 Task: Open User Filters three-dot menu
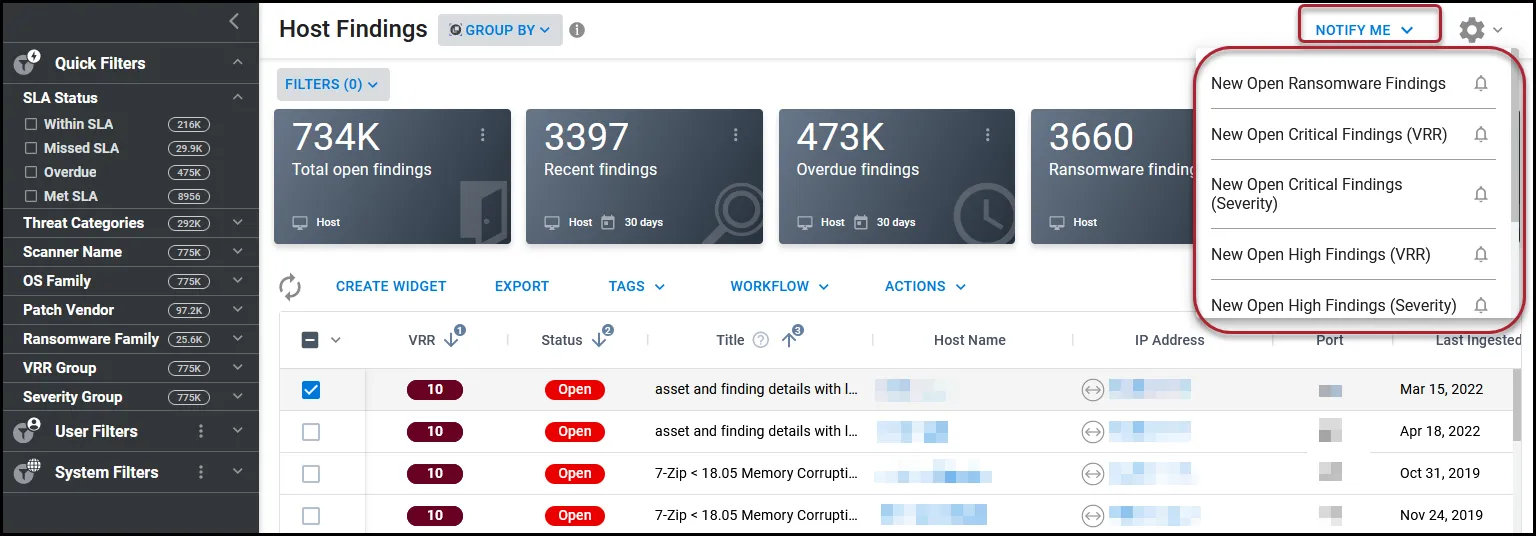201,431
